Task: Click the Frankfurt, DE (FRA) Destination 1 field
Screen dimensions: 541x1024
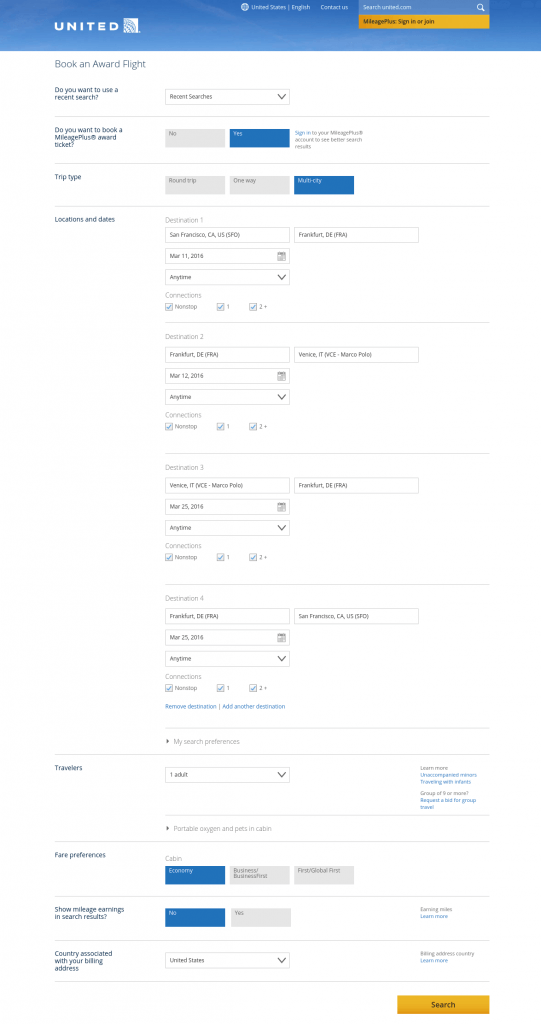Action: point(356,235)
